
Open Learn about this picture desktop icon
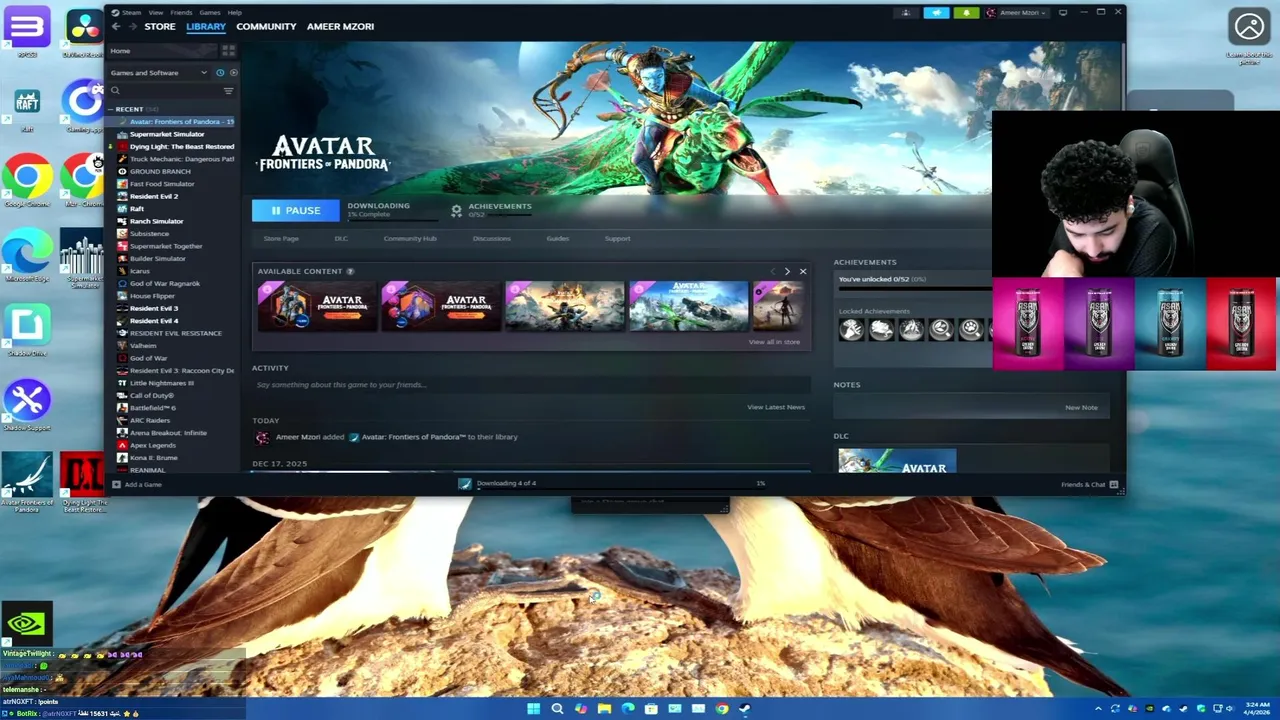click(1249, 36)
